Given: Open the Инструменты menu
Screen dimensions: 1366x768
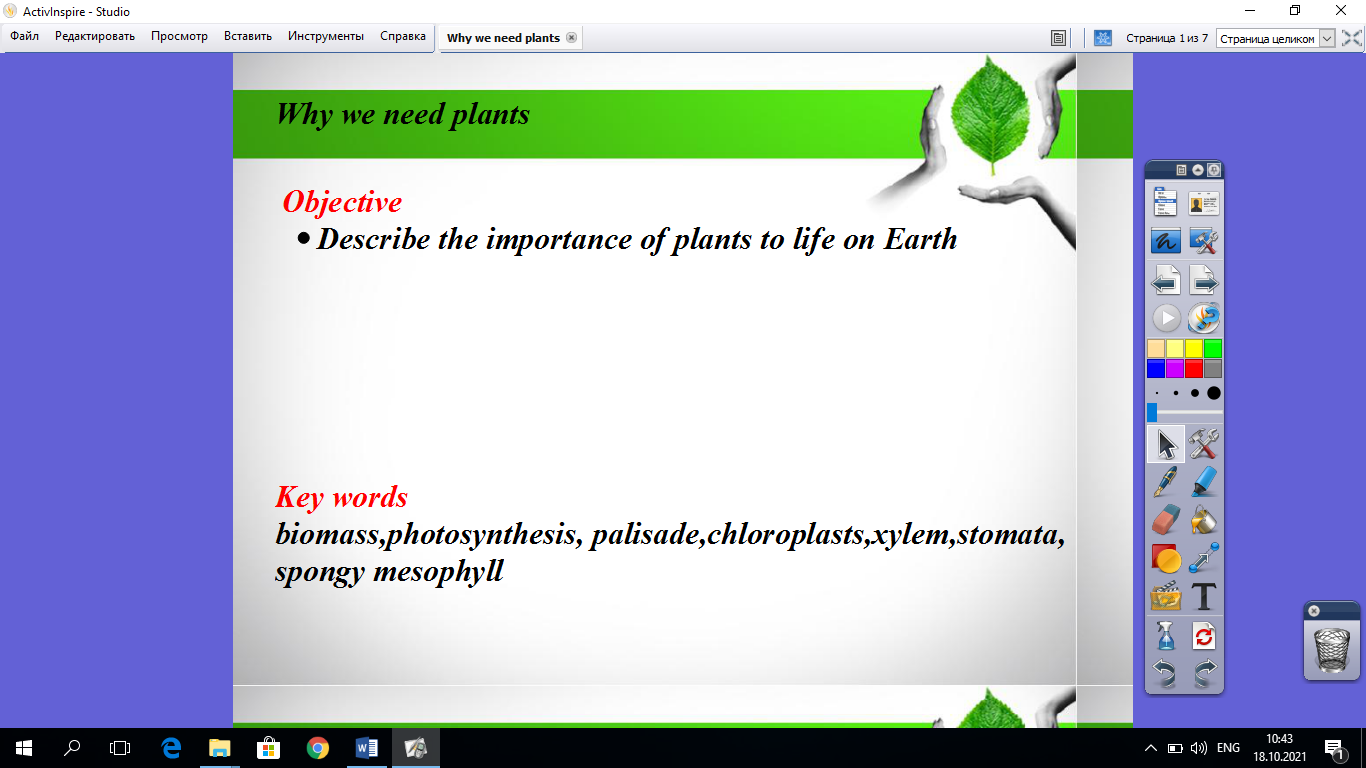Looking at the screenshot, I should (x=325, y=36).
